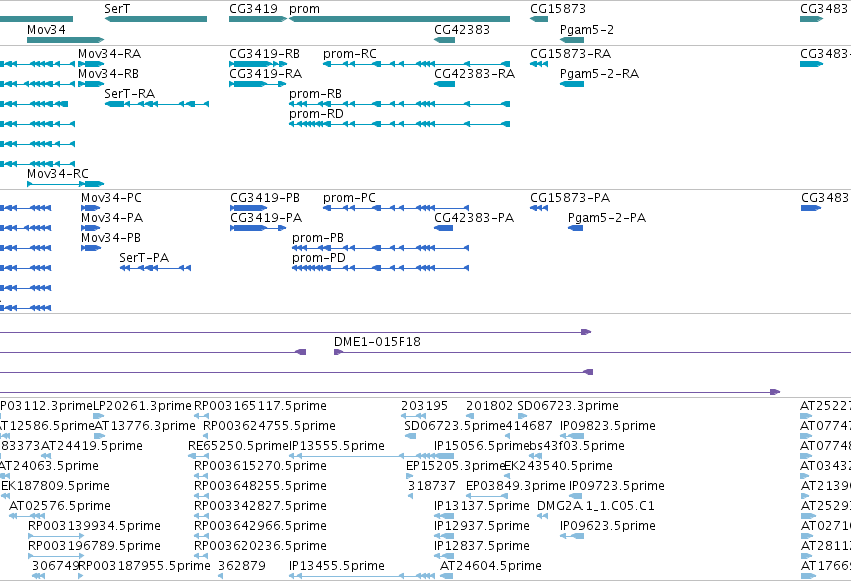Click transcript prom-RD
The width and height of the screenshot is (851, 581).
[399, 124]
